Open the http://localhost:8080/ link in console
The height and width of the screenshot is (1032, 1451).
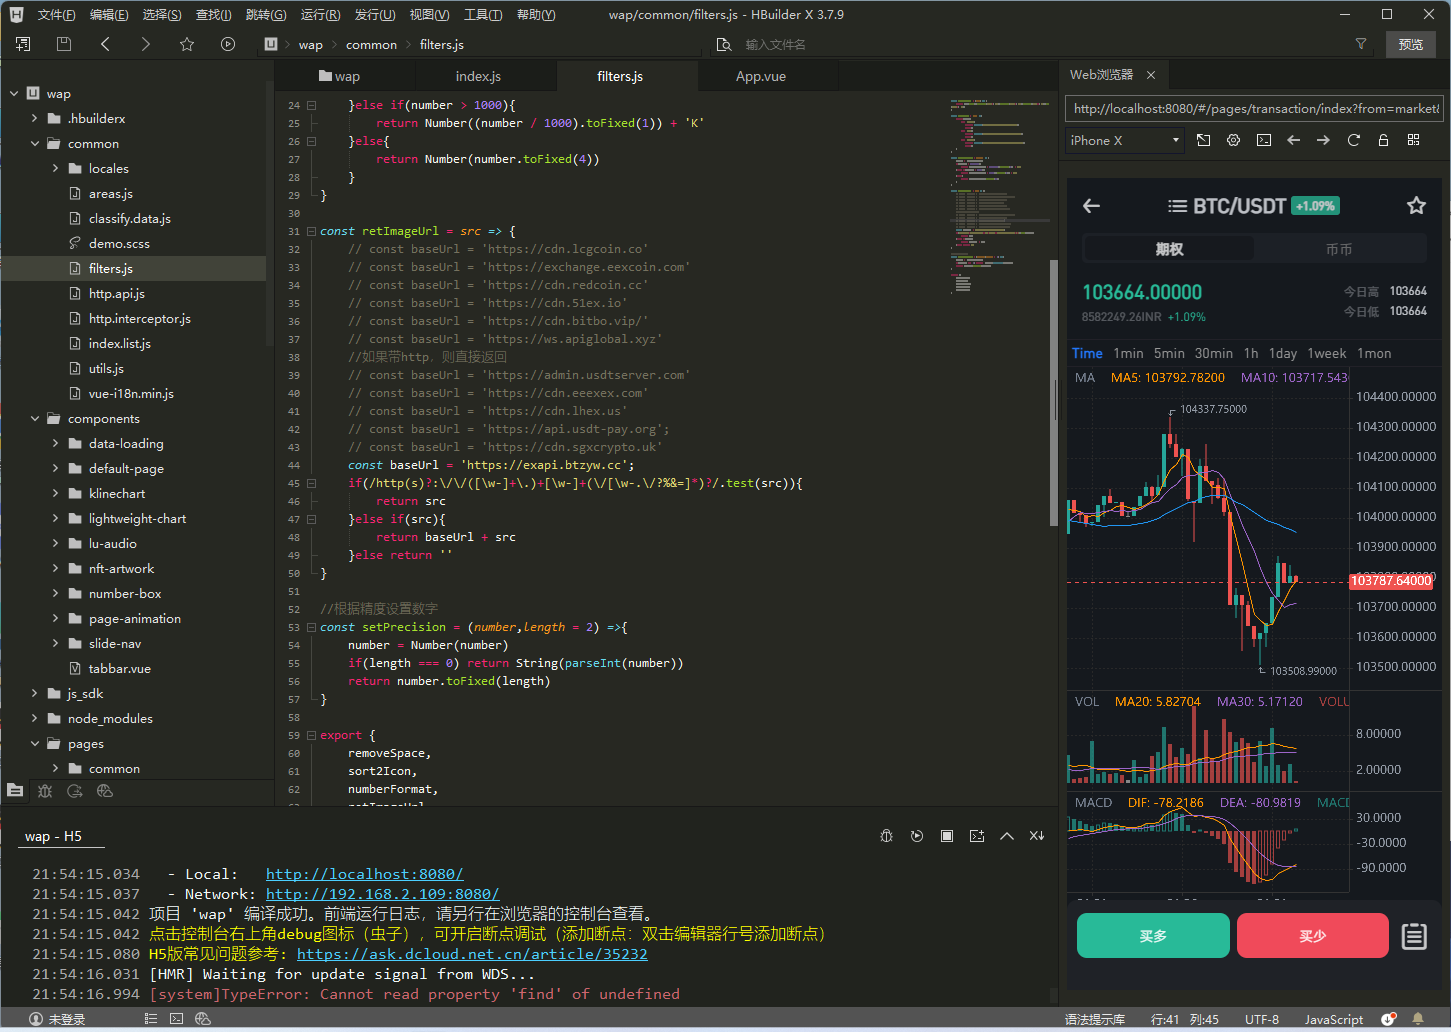pos(364,874)
